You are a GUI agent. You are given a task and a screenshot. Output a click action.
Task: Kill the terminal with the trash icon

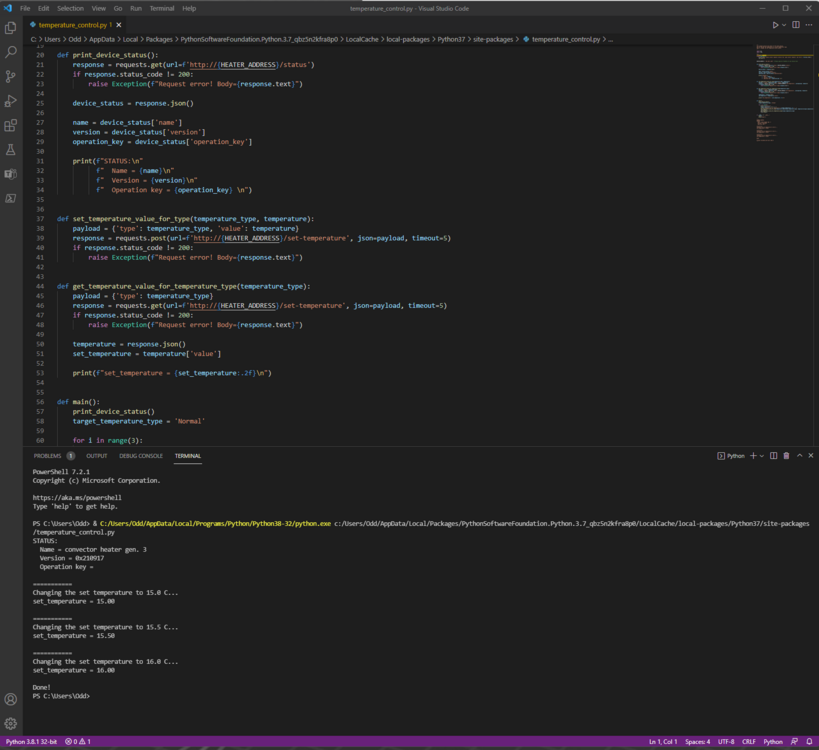[x=786, y=456]
